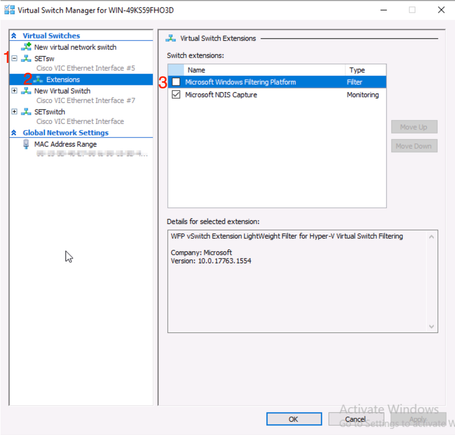Screen dimensions: 455x435
Task: Click the New virtual network switch icon
Action: (x=26, y=47)
